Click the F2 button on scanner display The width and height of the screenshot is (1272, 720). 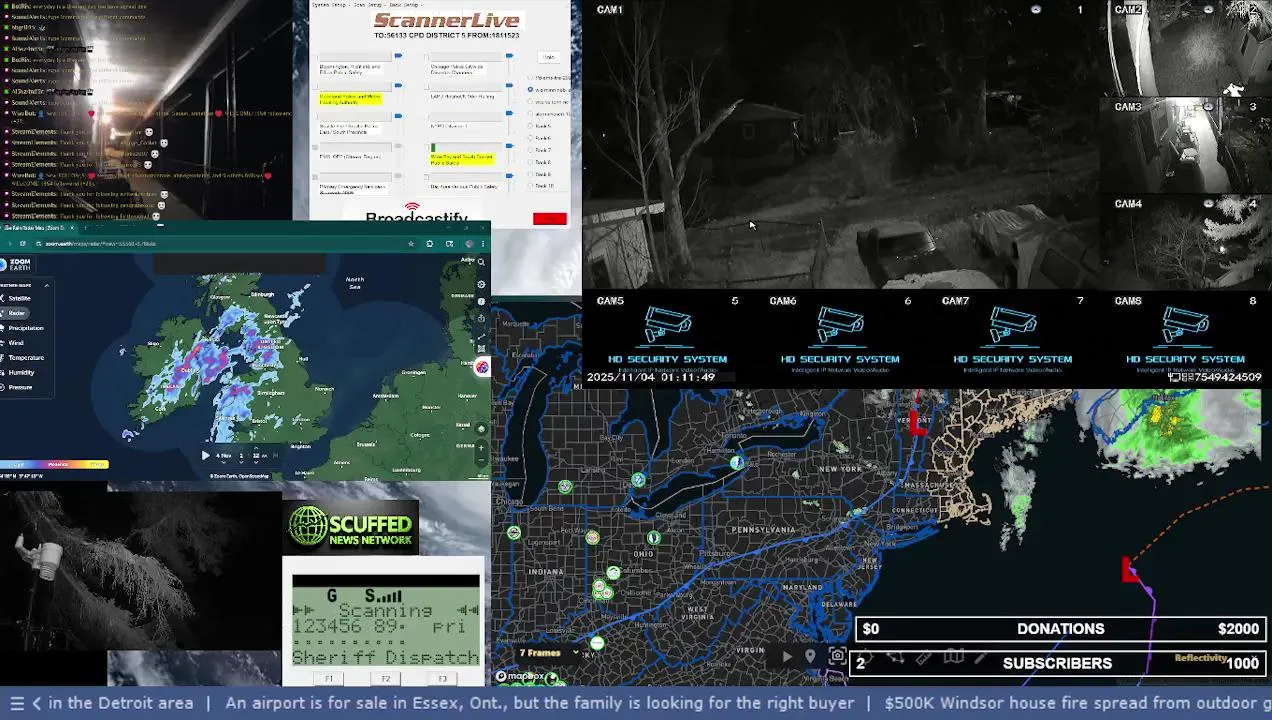point(386,679)
